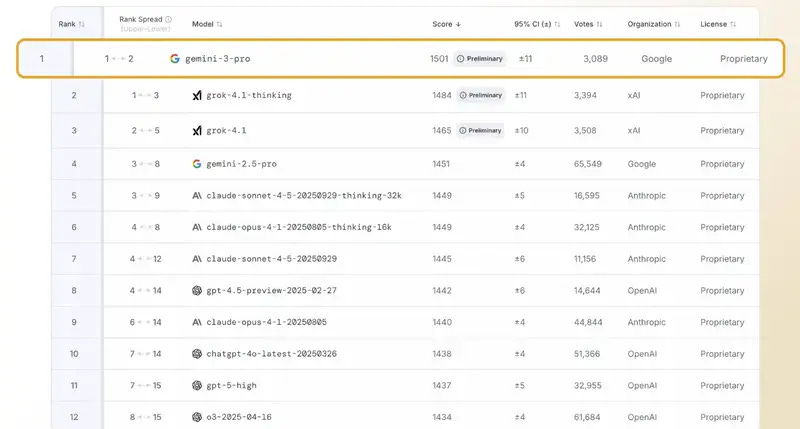Image resolution: width=800 pixels, height=429 pixels.
Task: Click the Votes column header label
Action: [584, 24]
